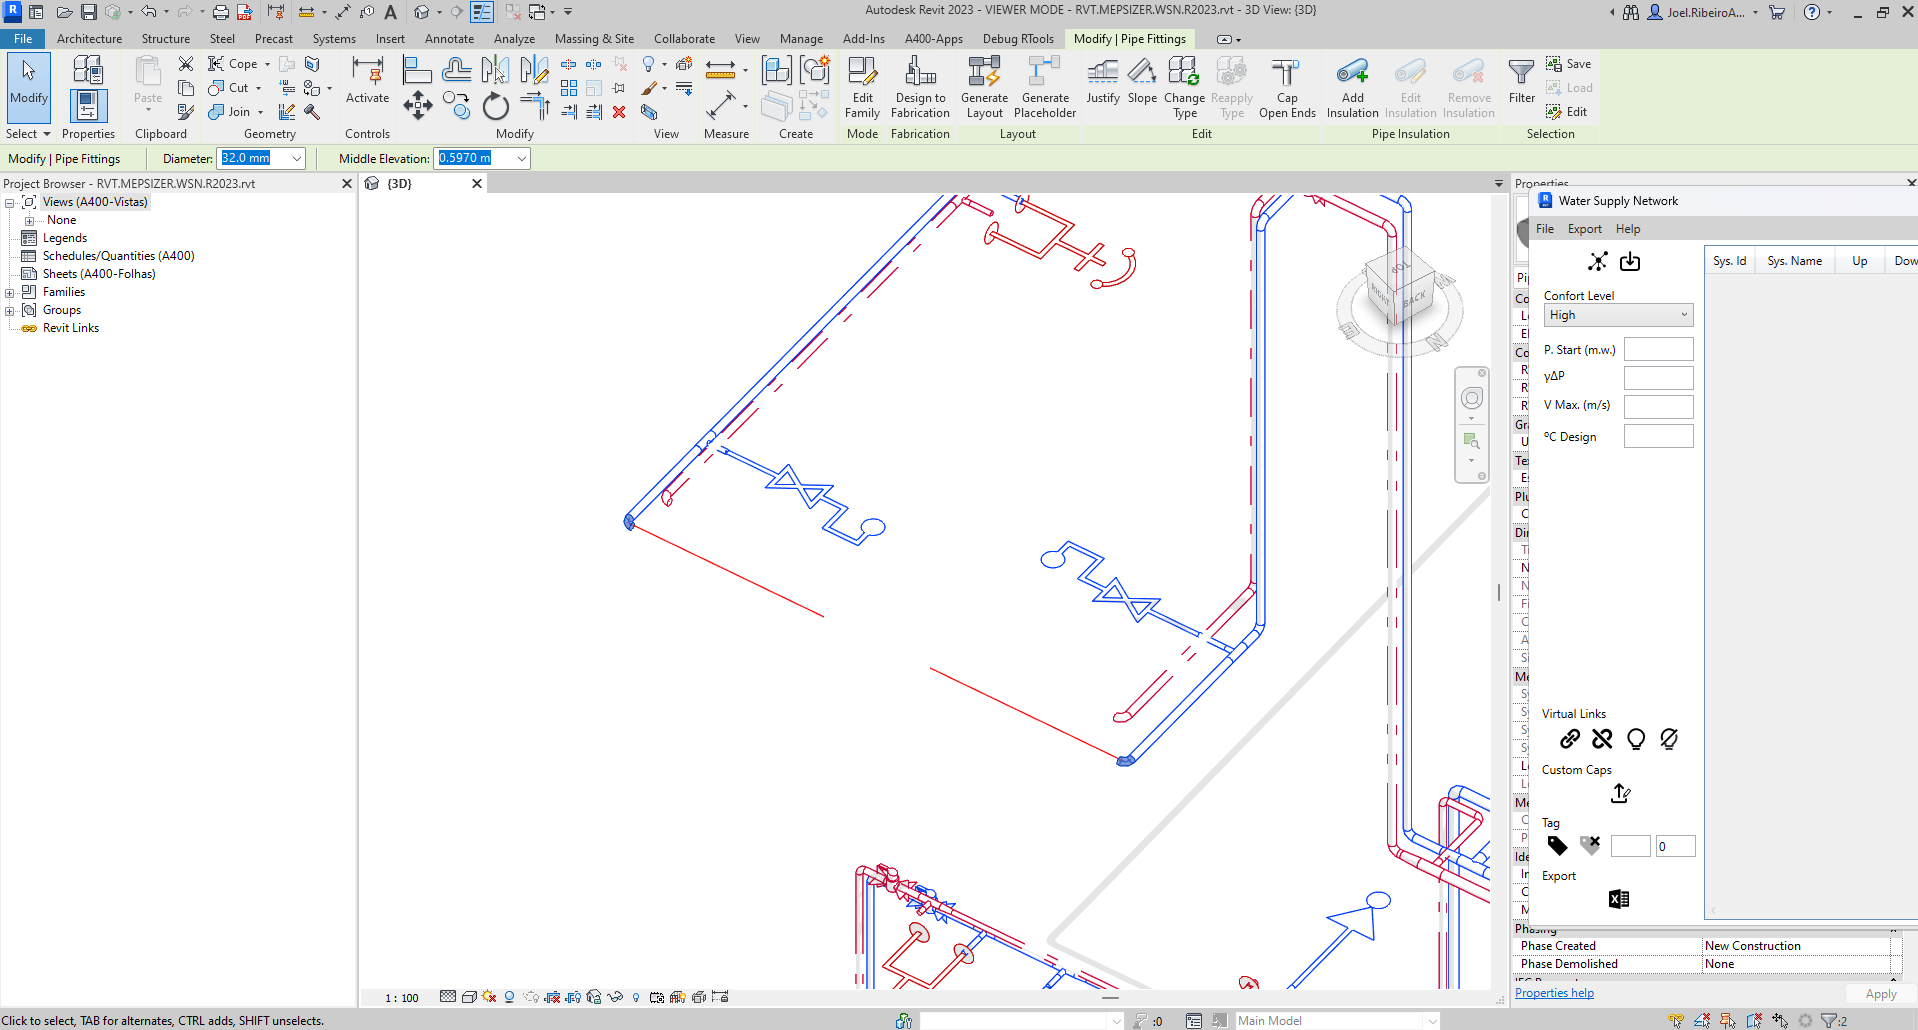Select the Justify pipe tool
Image resolution: width=1918 pixels, height=1030 pixels.
pyautogui.click(x=1103, y=81)
